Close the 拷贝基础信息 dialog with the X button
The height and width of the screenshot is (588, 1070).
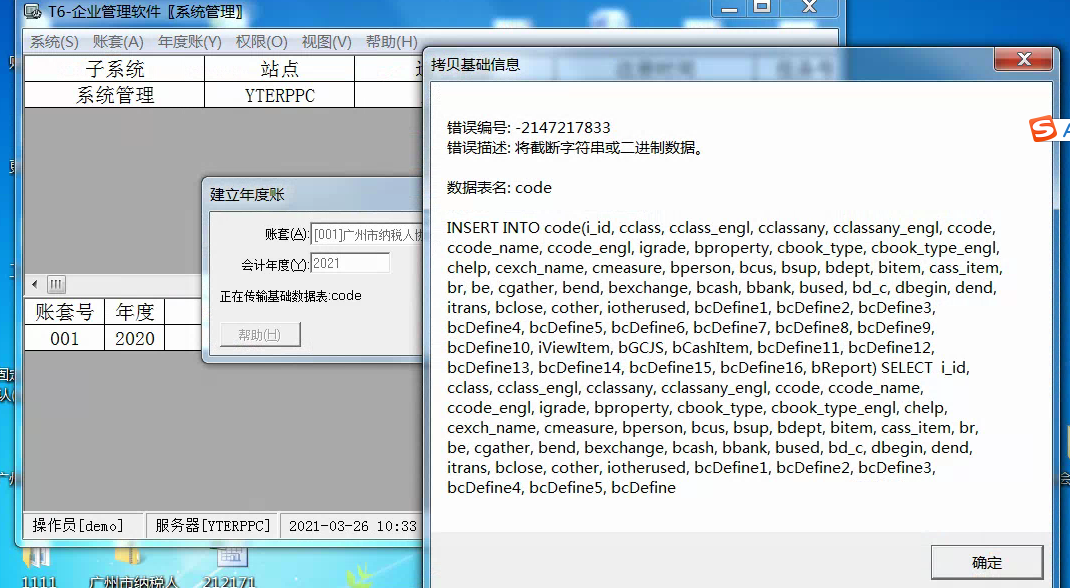point(1024,59)
